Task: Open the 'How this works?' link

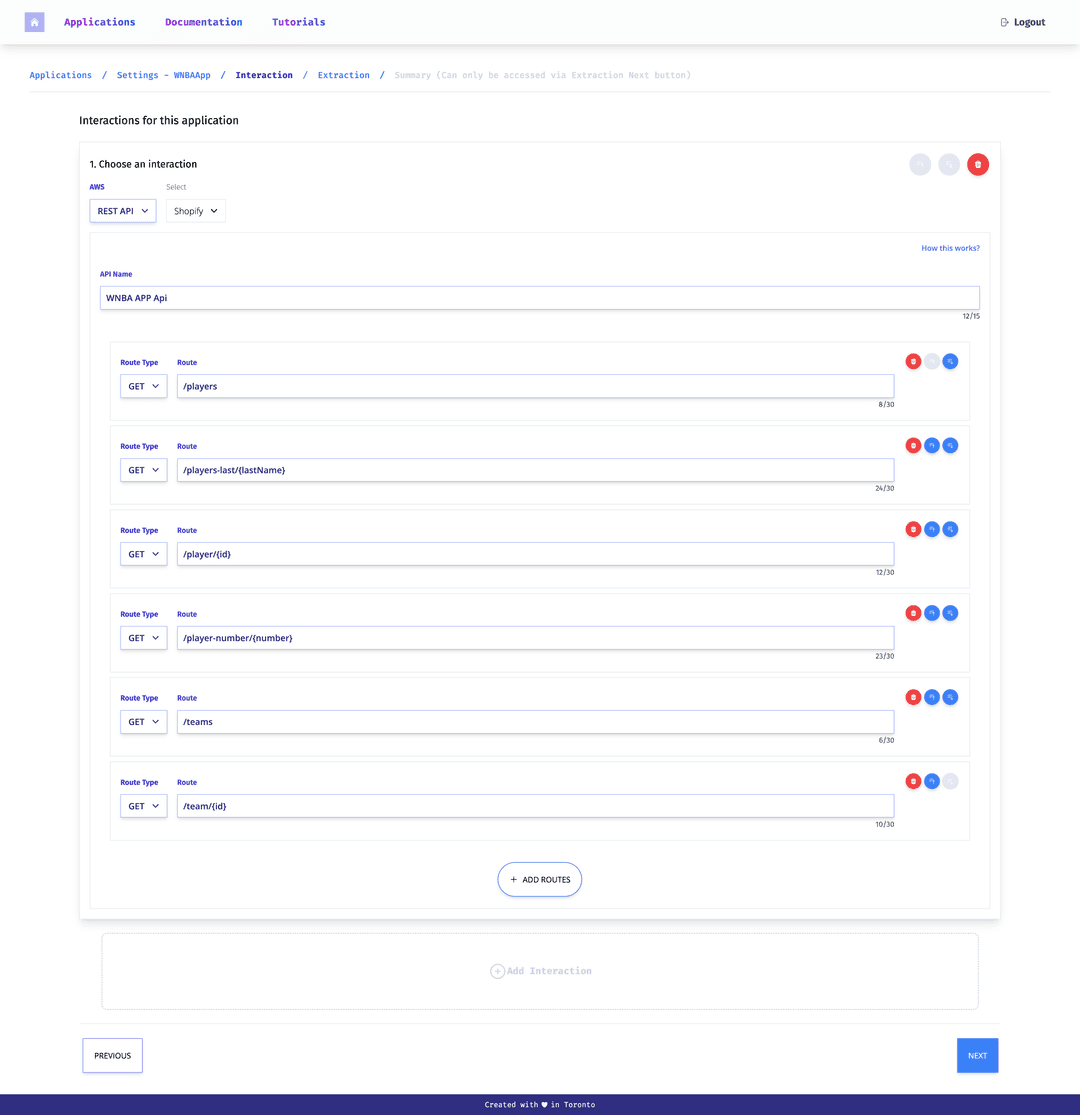Action: click(950, 248)
